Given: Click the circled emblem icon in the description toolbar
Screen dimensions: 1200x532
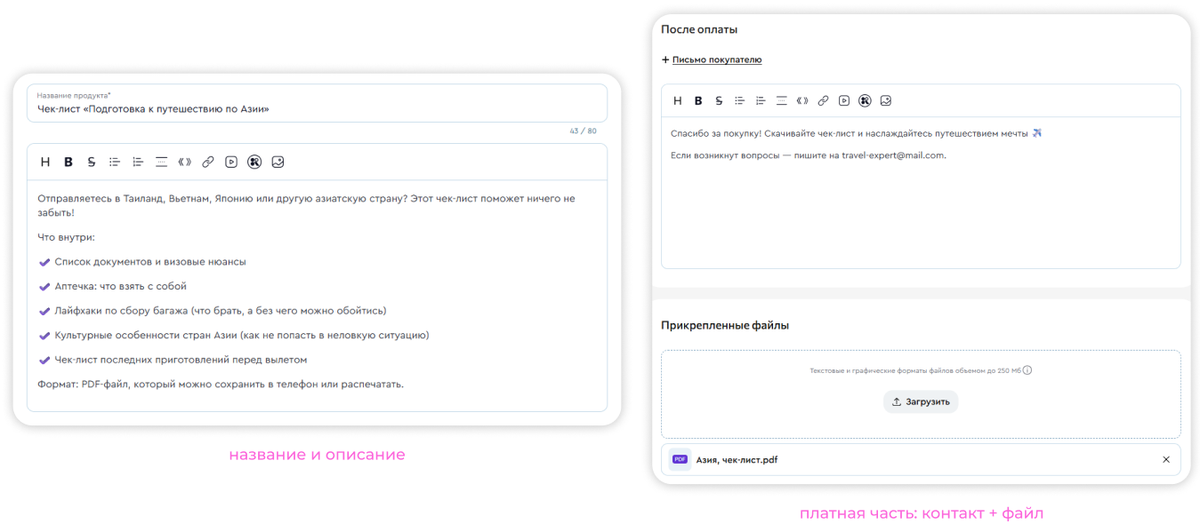Looking at the screenshot, I should pos(254,162).
